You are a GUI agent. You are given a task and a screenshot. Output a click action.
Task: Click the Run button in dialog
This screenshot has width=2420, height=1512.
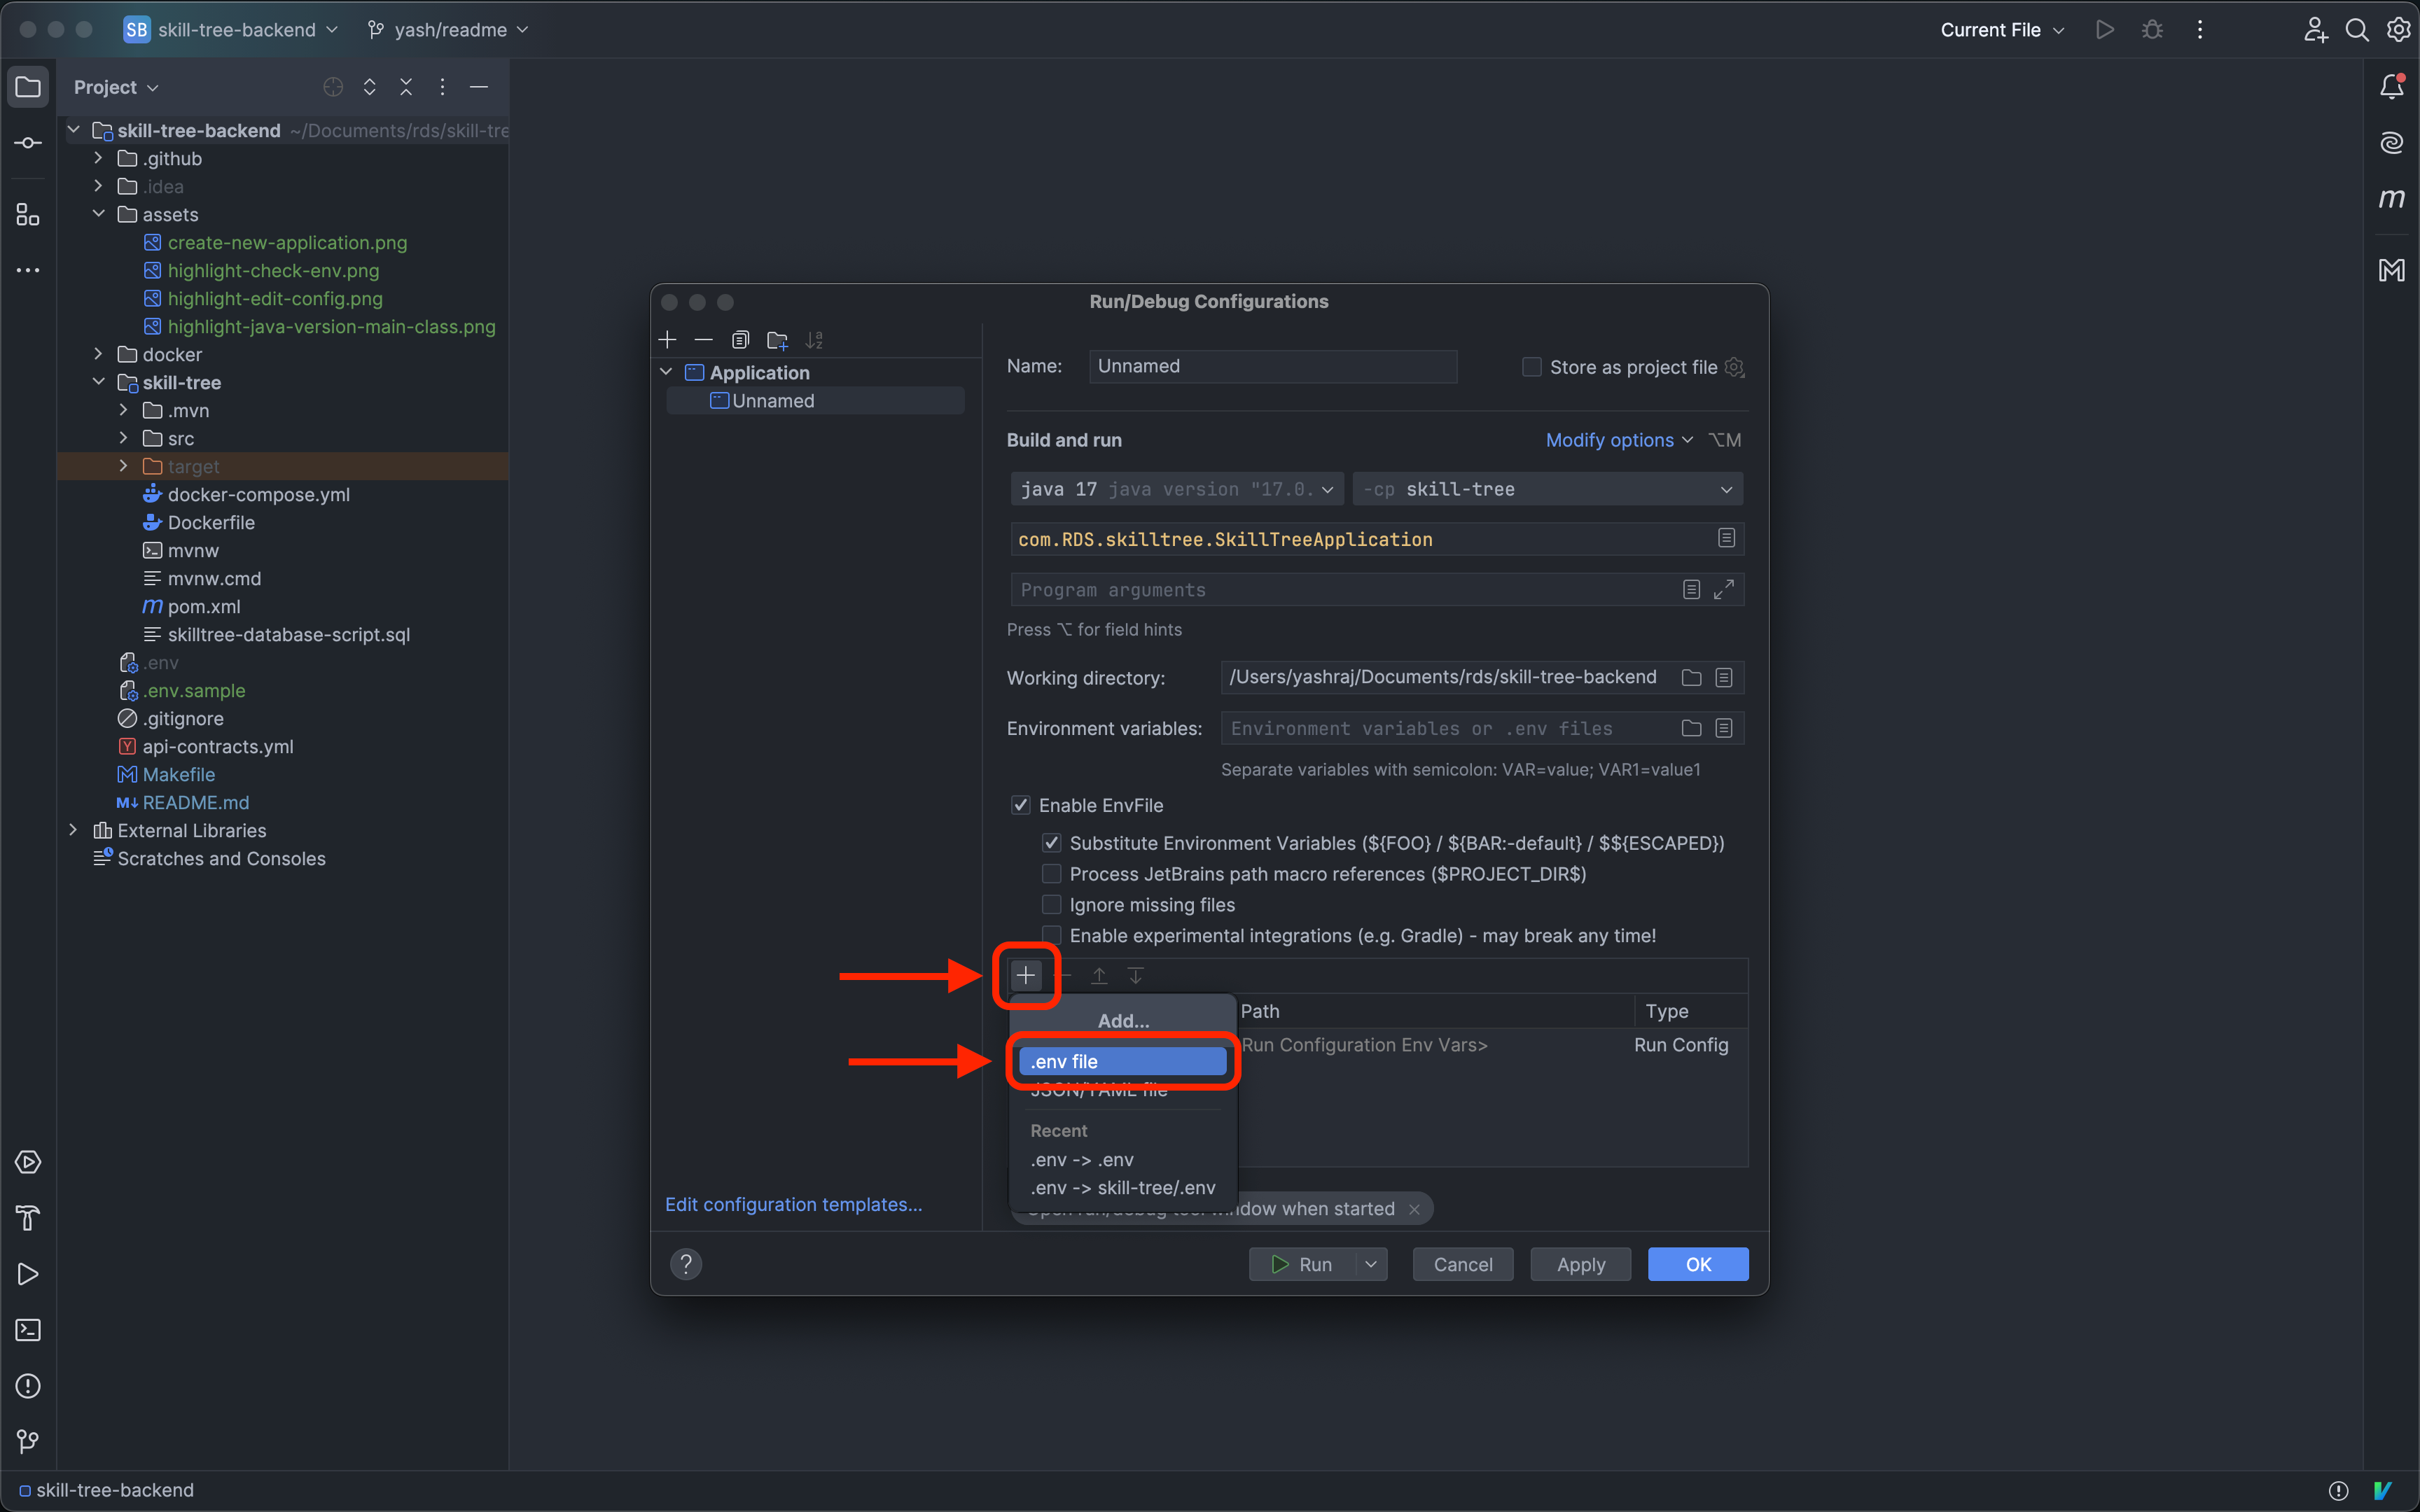click(x=1302, y=1265)
